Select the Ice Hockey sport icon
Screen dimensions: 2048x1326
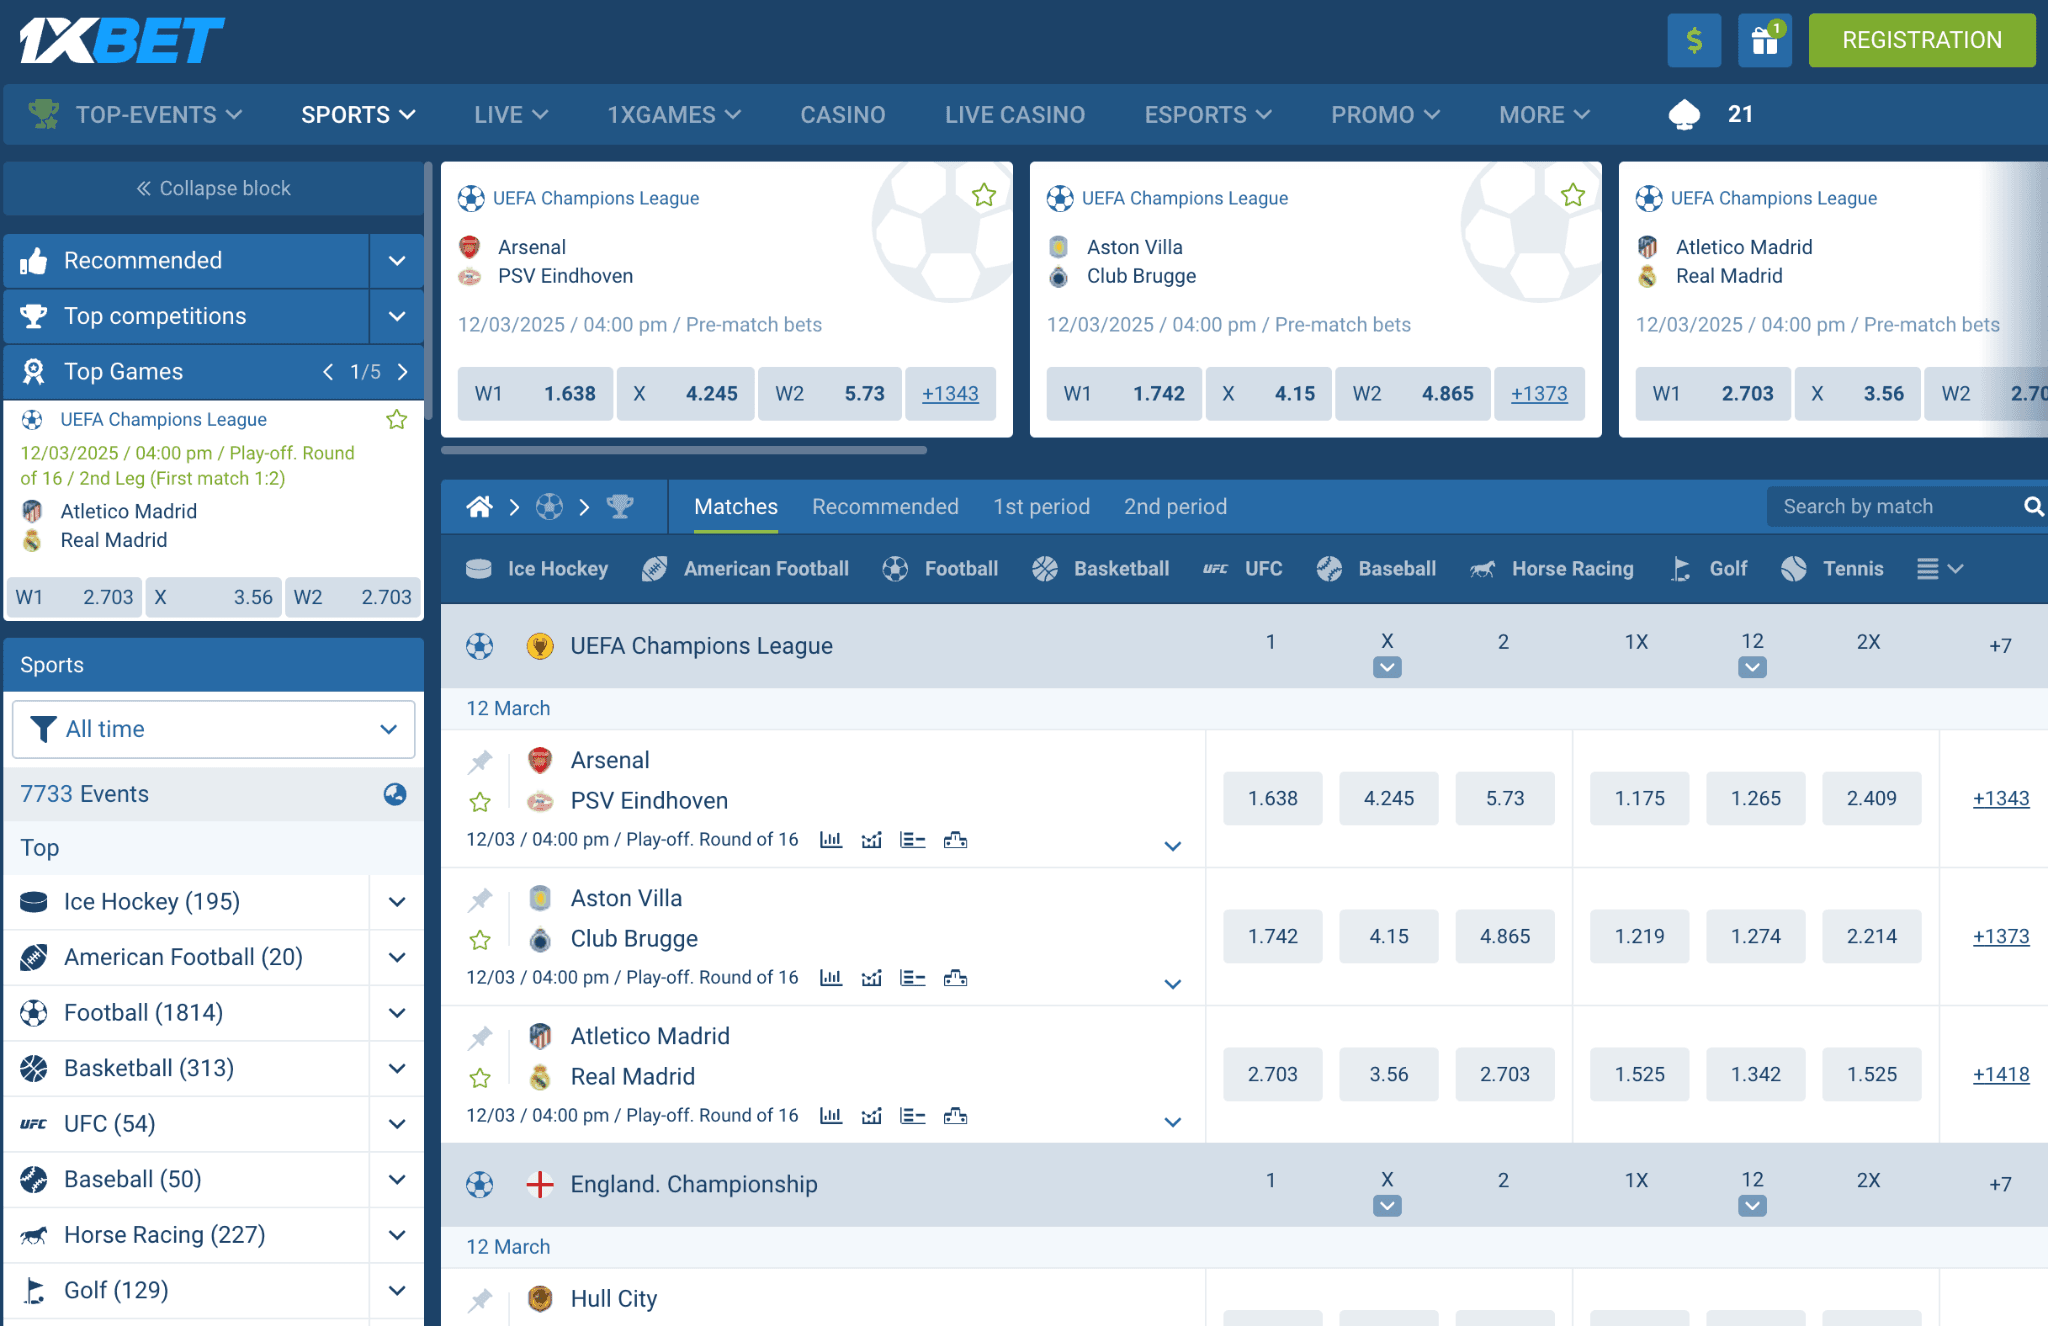(x=478, y=568)
